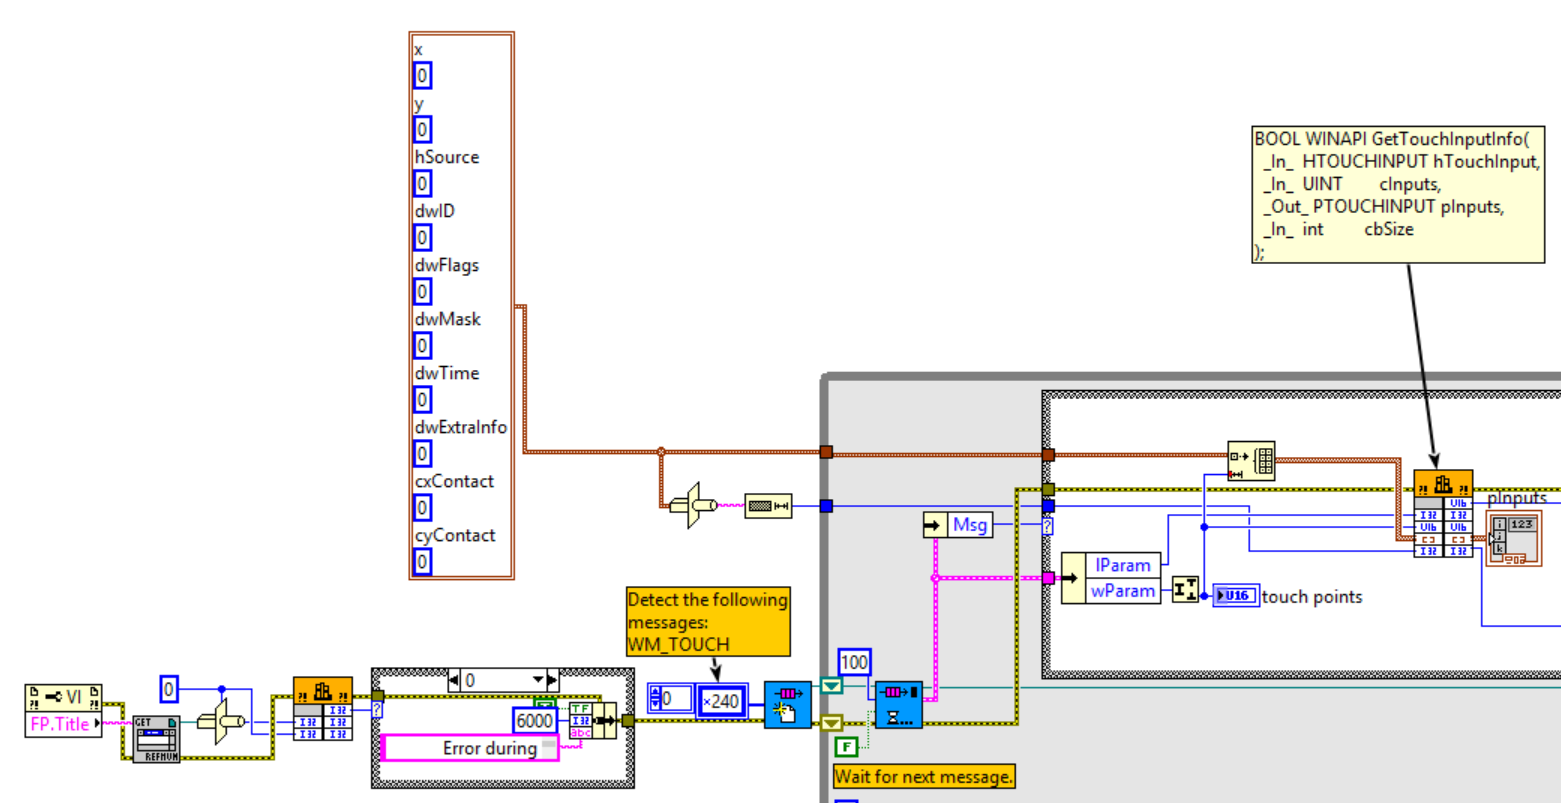Go to next case with the right arrow
The height and width of the screenshot is (803, 1561).
[551, 681]
